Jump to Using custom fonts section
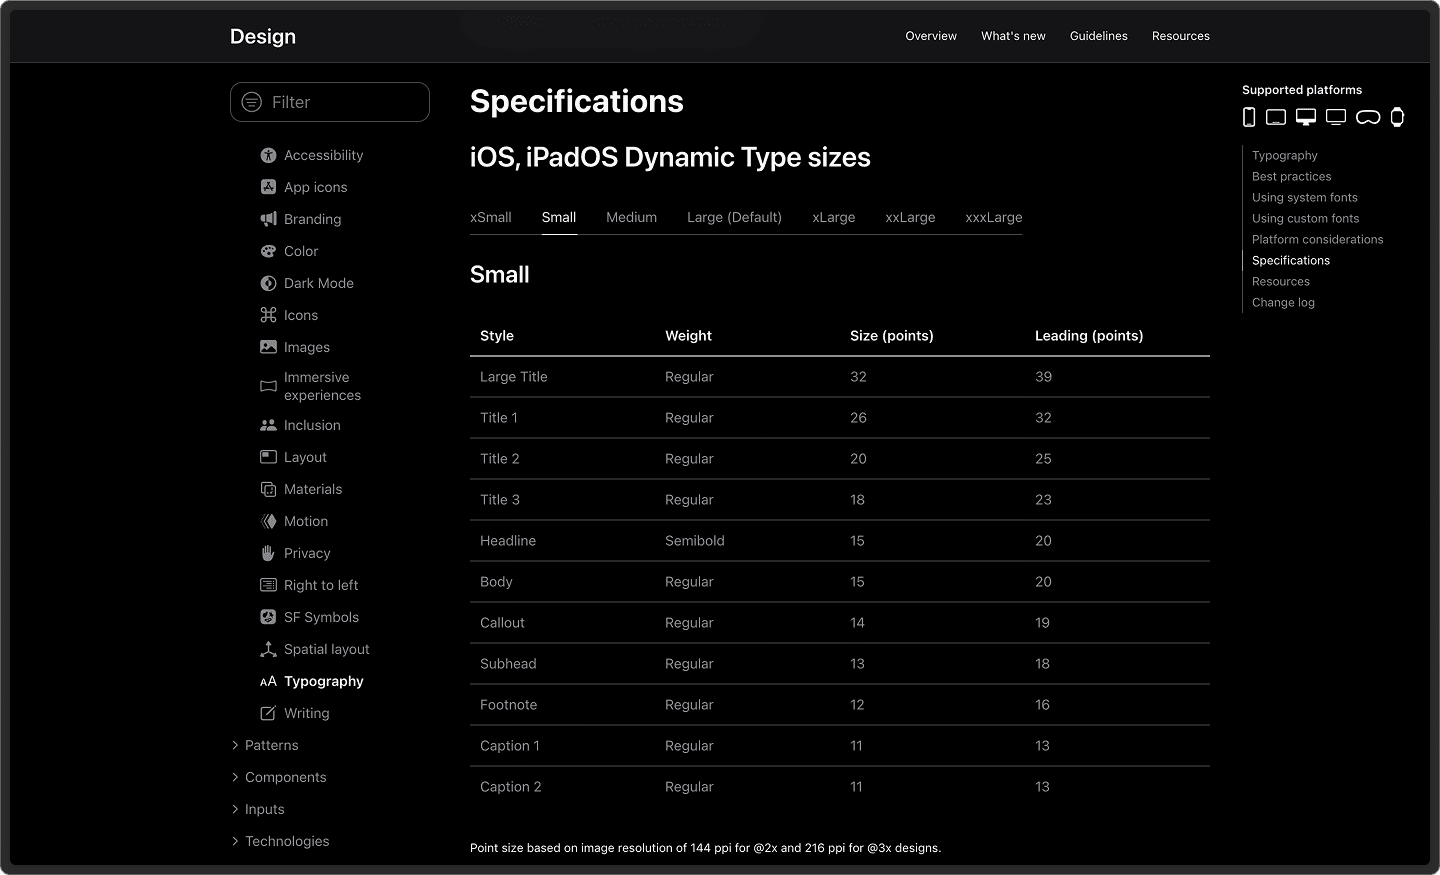 pyautogui.click(x=1306, y=218)
